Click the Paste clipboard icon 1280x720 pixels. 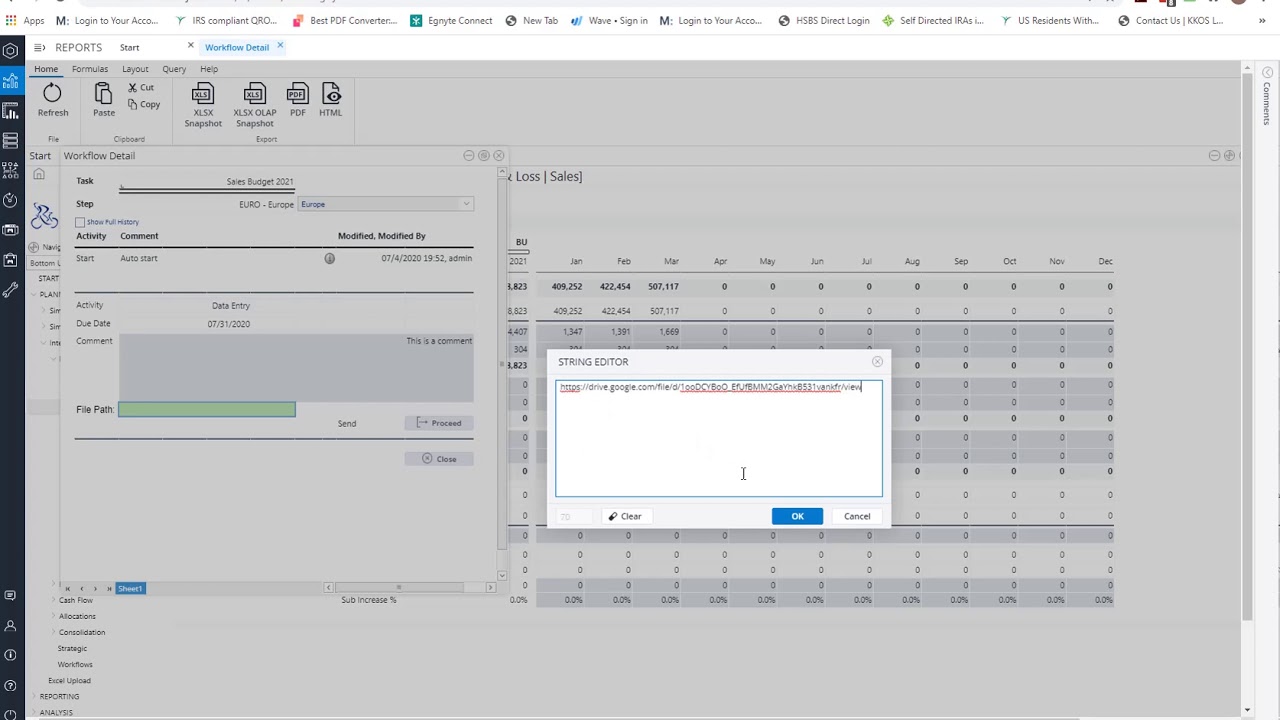pyautogui.click(x=103, y=94)
